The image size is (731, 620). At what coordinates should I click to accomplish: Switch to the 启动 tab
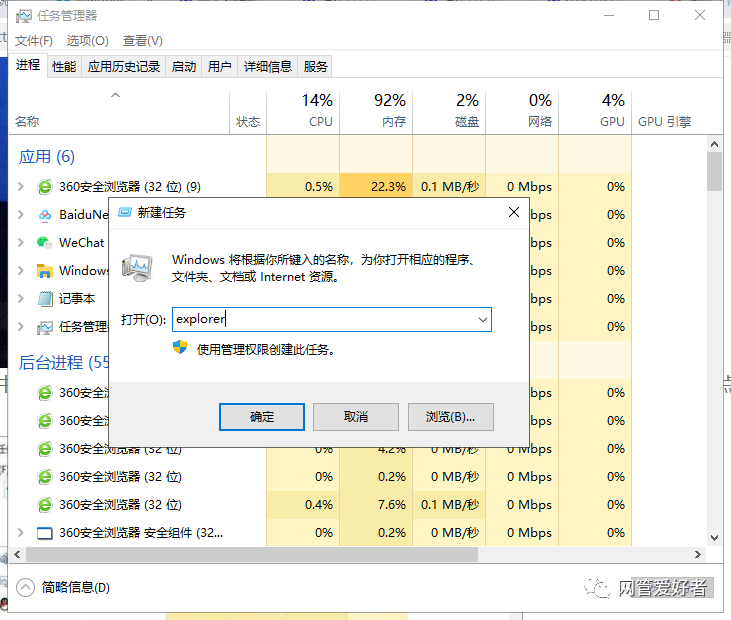pyautogui.click(x=184, y=67)
